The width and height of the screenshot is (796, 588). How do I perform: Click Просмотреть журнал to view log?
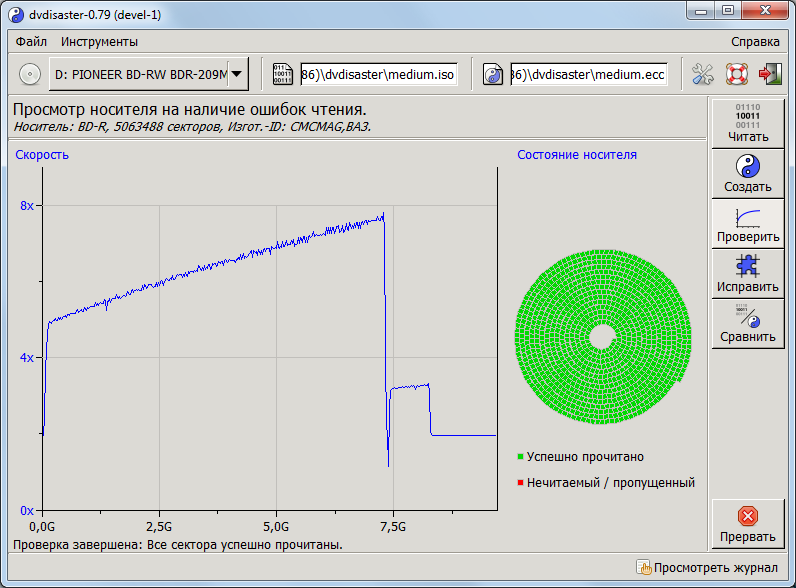(x=707, y=568)
